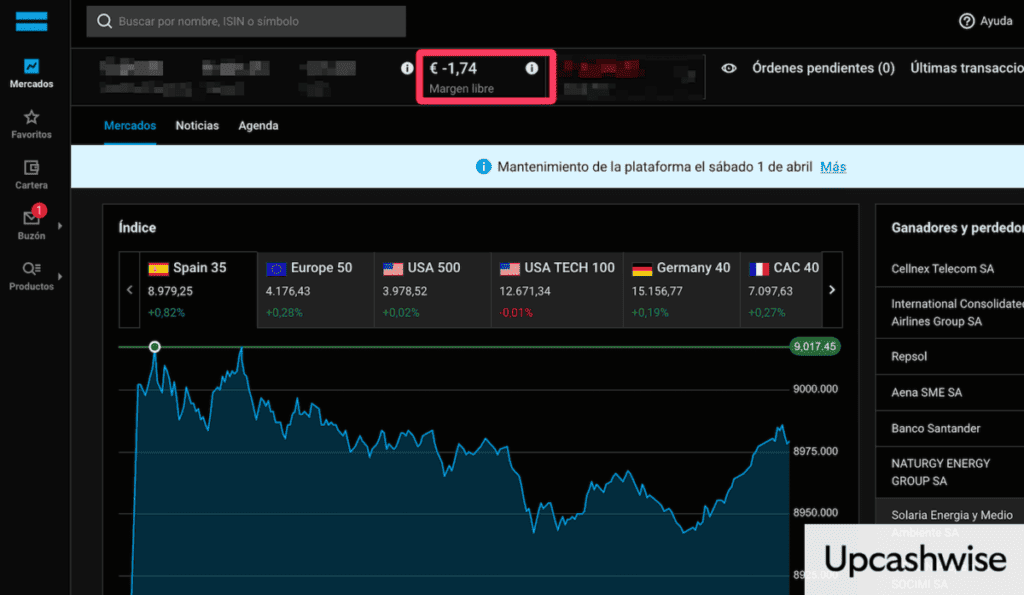The width and height of the screenshot is (1024, 595).
Task: Click the 9,017.45 price label on chart
Action: point(814,346)
